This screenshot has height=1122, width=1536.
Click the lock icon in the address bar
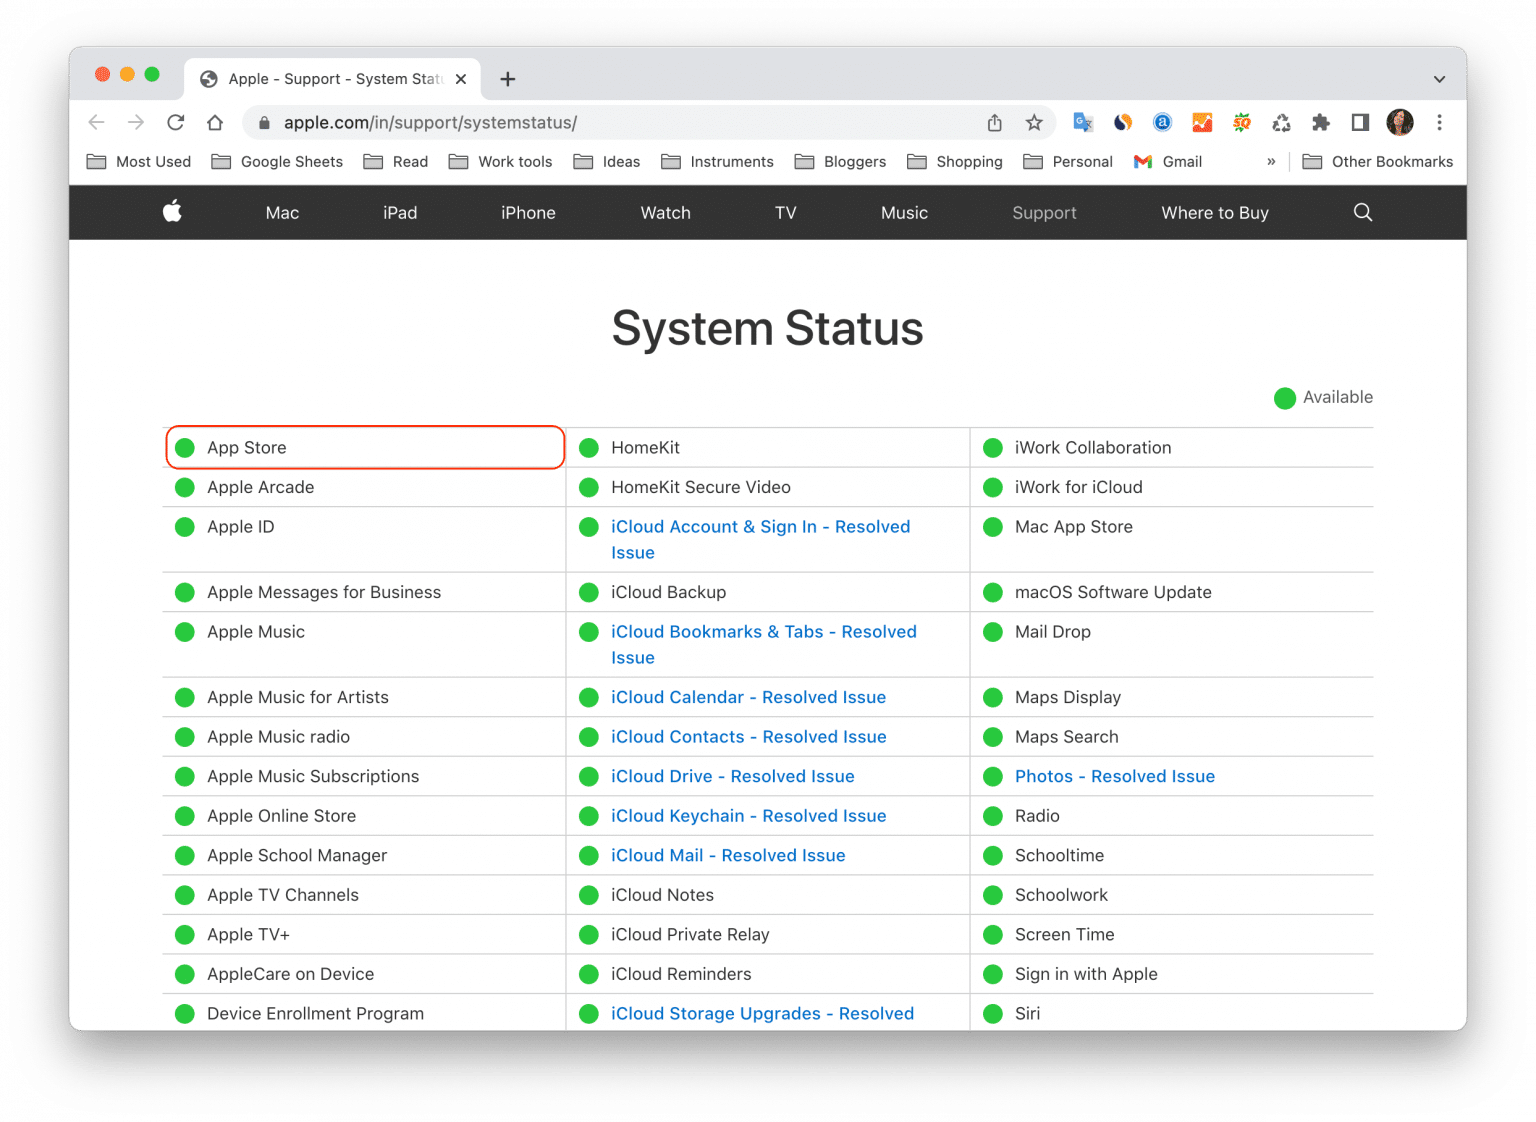264,122
